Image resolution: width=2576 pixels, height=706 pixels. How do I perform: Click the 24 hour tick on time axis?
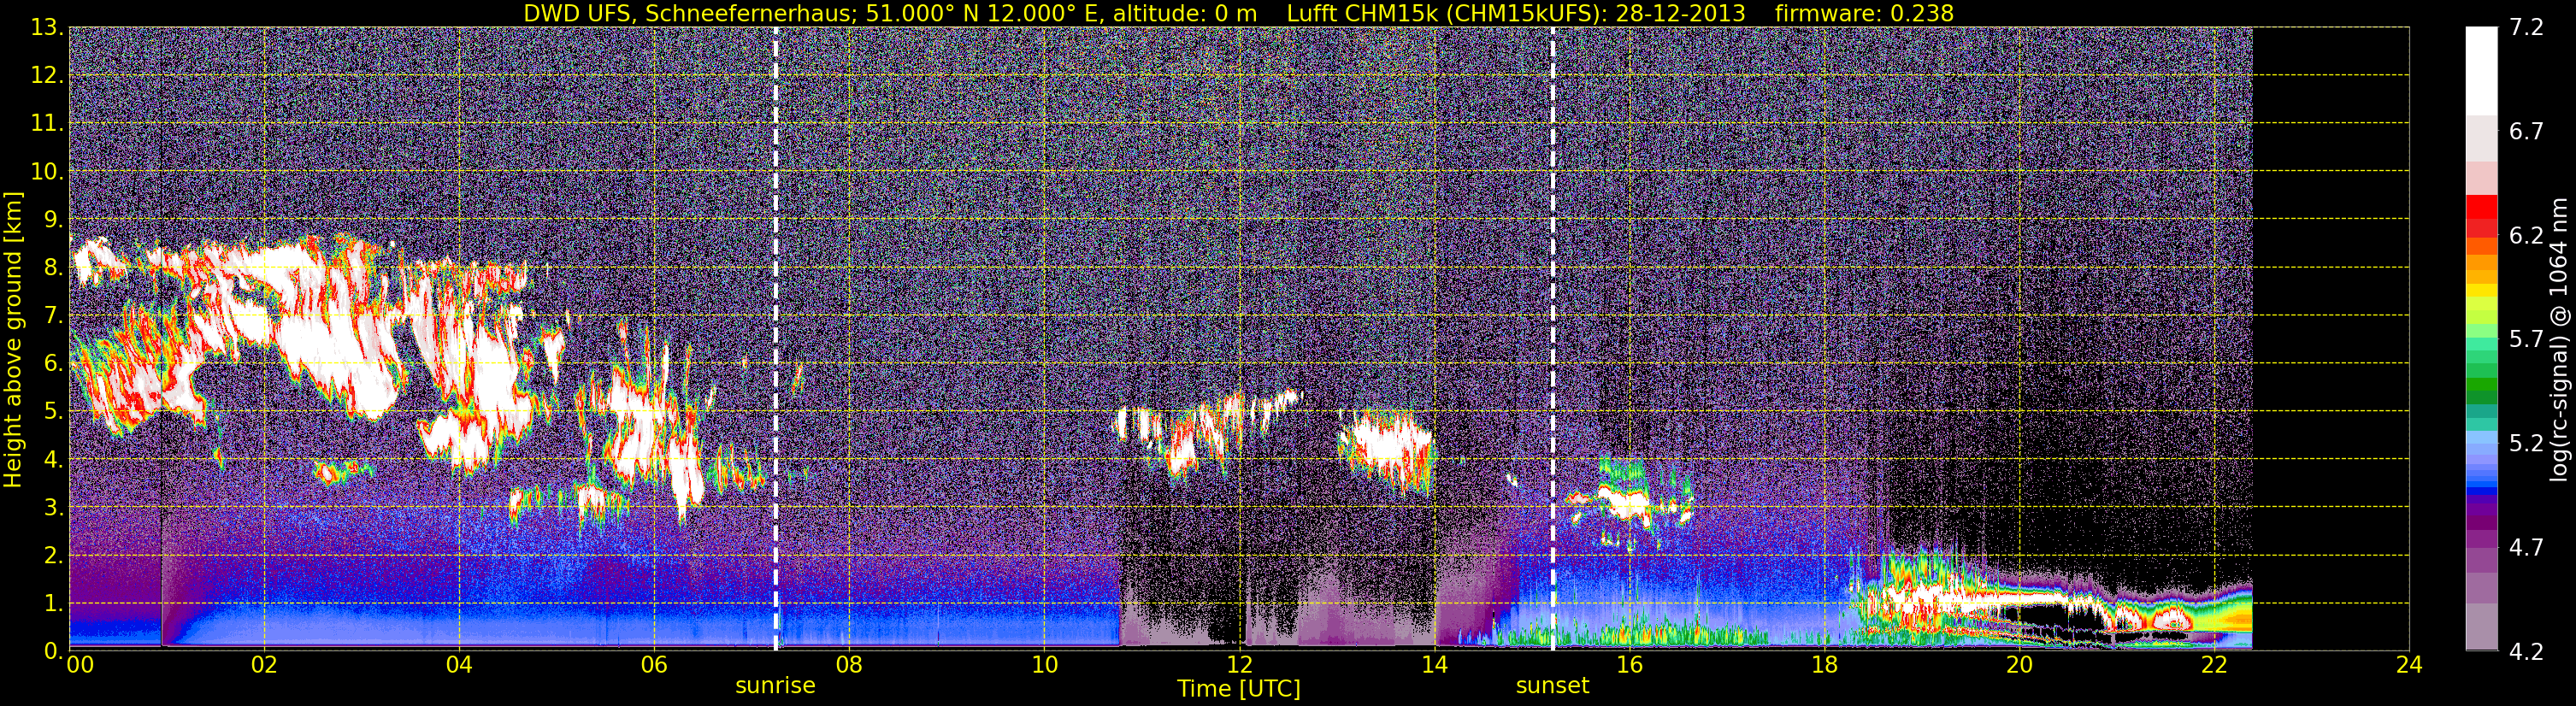pos(2409,665)
